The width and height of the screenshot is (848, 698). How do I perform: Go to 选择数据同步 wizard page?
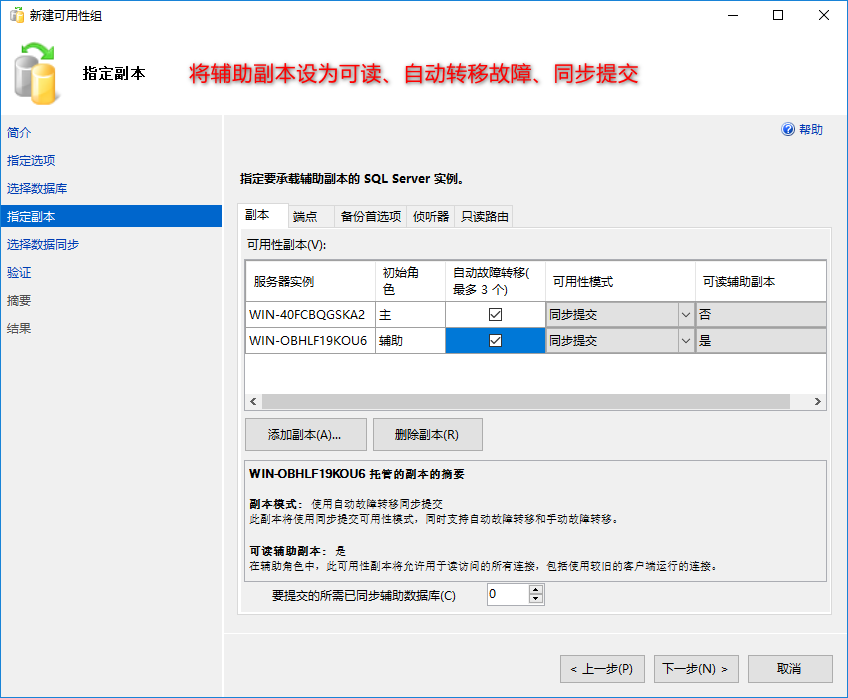(x=43, y=244)
